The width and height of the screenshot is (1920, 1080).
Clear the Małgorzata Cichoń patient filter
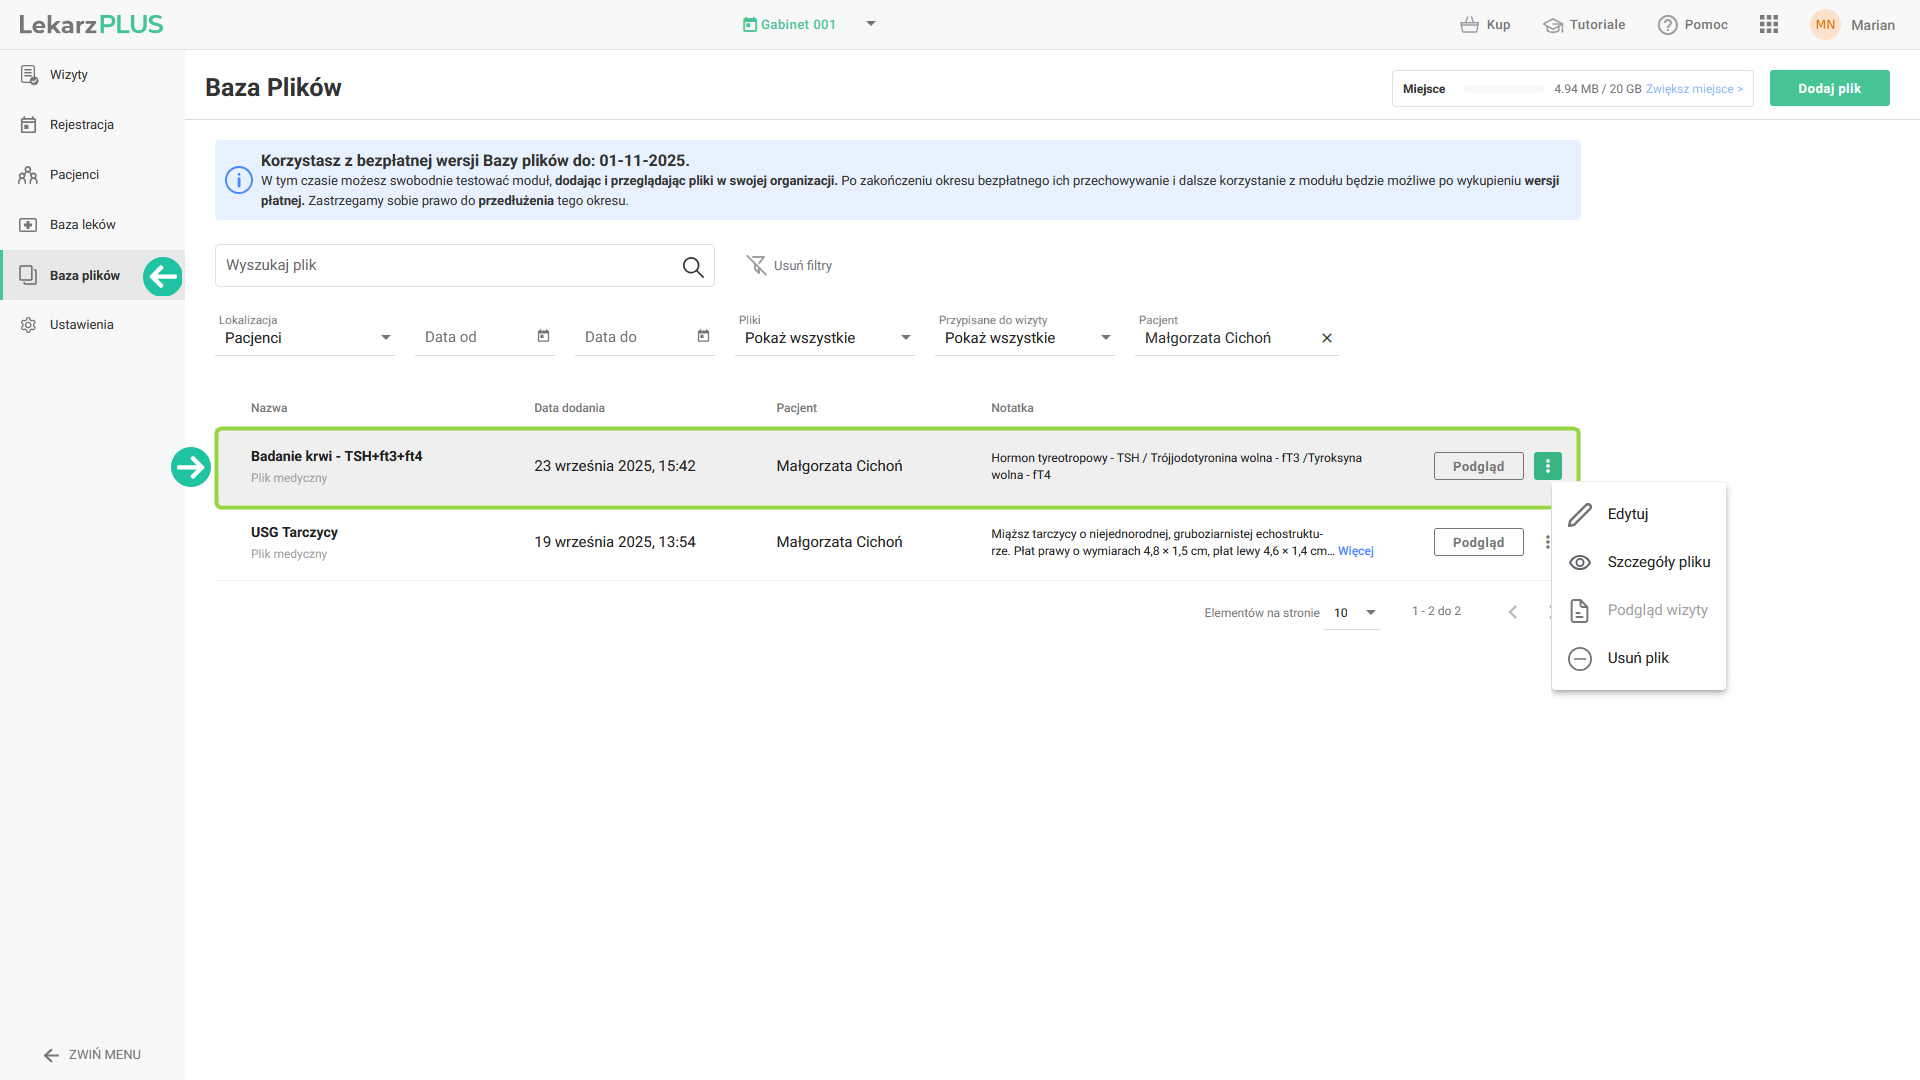tap(1327, 338)
